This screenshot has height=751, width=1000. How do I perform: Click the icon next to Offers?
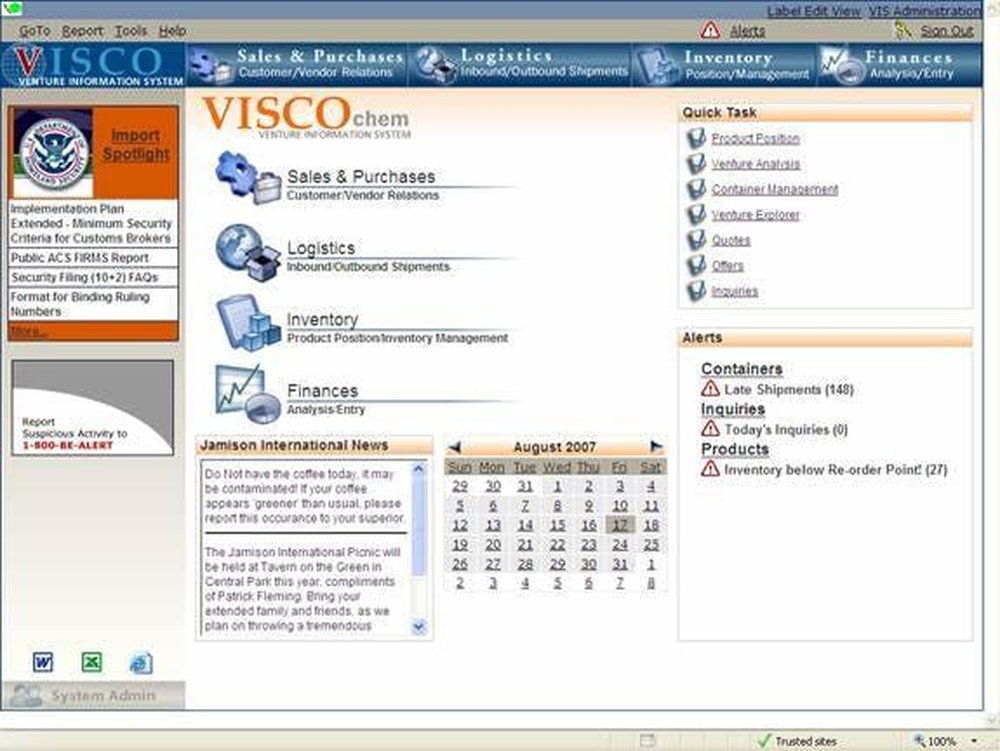tap(696, 266)
